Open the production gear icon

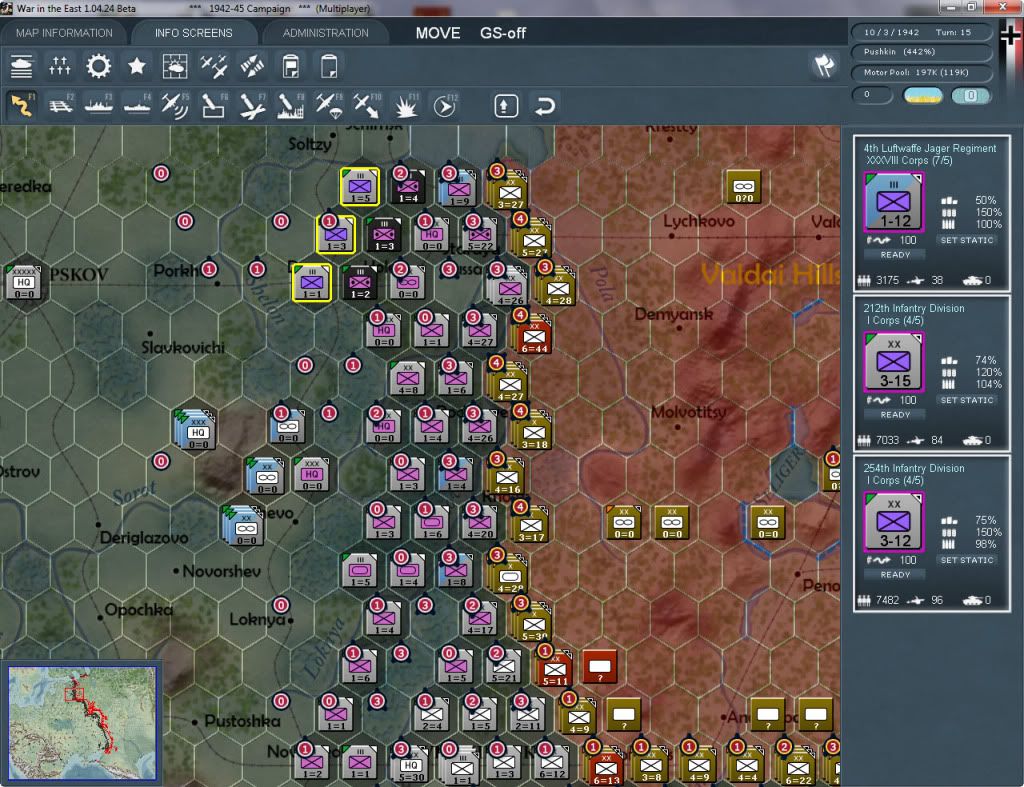99,66
